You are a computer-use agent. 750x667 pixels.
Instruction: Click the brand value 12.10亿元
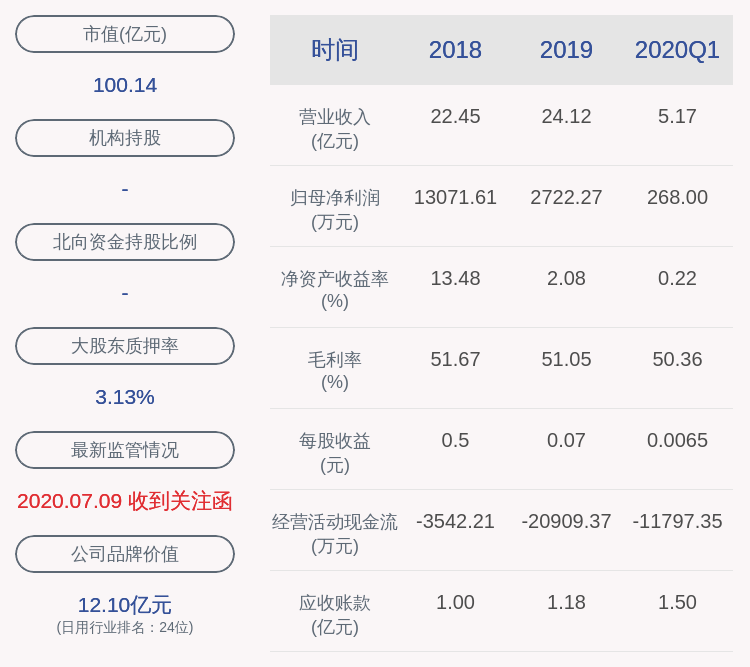point(125,605)
